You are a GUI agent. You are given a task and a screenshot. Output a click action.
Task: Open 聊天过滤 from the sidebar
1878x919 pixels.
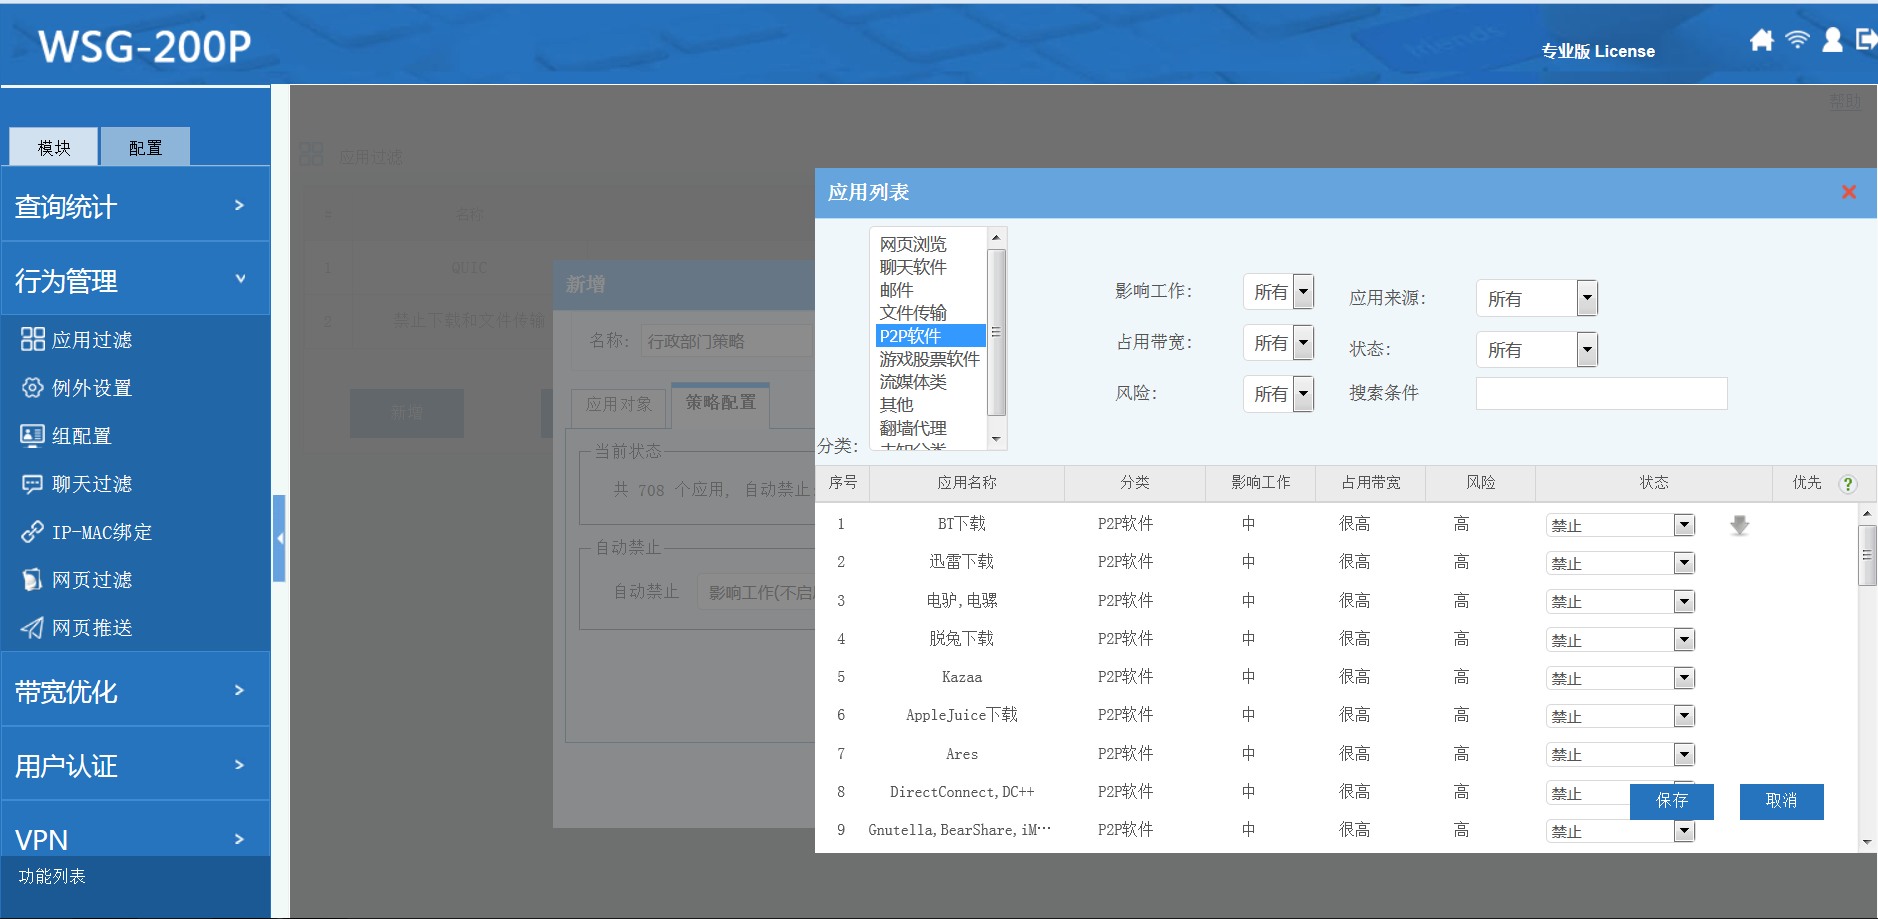91,484
